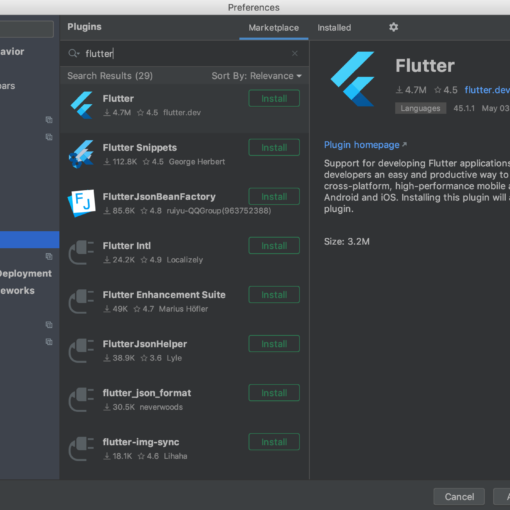Clear the flutter search text

[295, 53]
